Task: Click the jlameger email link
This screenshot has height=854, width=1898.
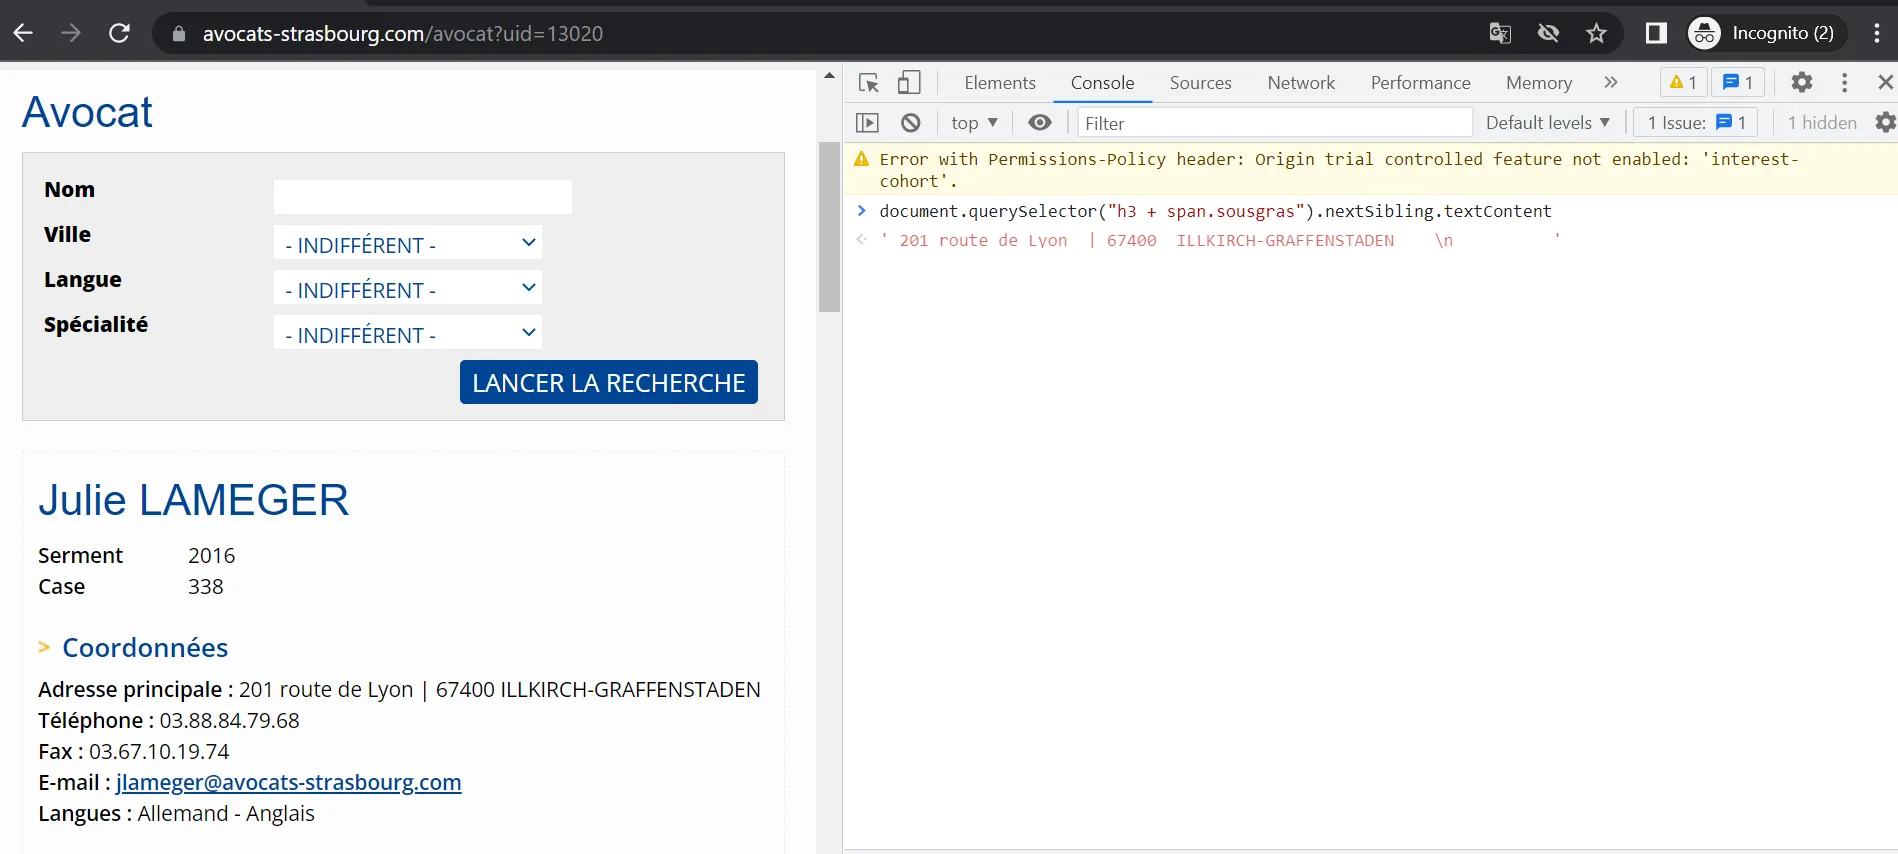Action: [x=288, y=782]
